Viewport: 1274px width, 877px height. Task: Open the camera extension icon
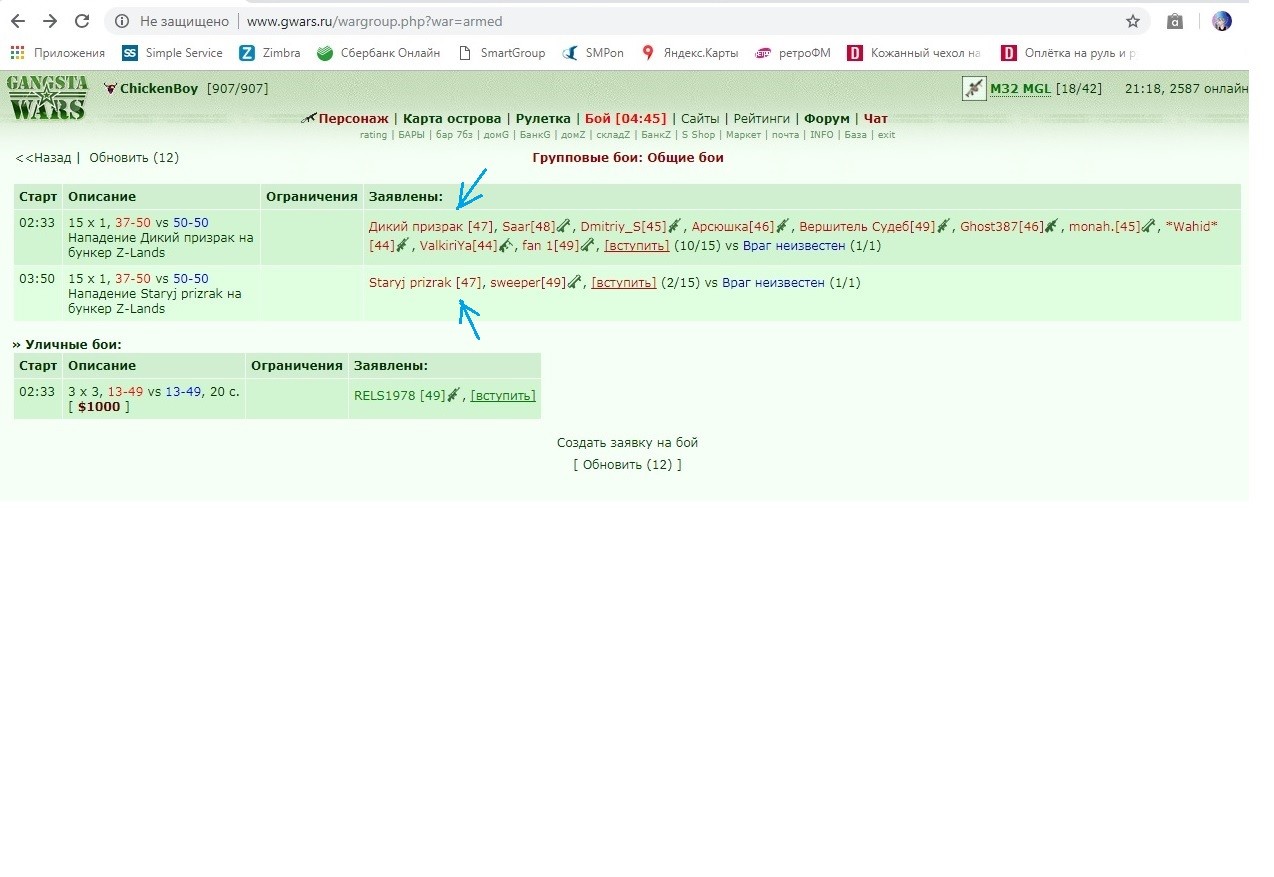click(1176, 21)
